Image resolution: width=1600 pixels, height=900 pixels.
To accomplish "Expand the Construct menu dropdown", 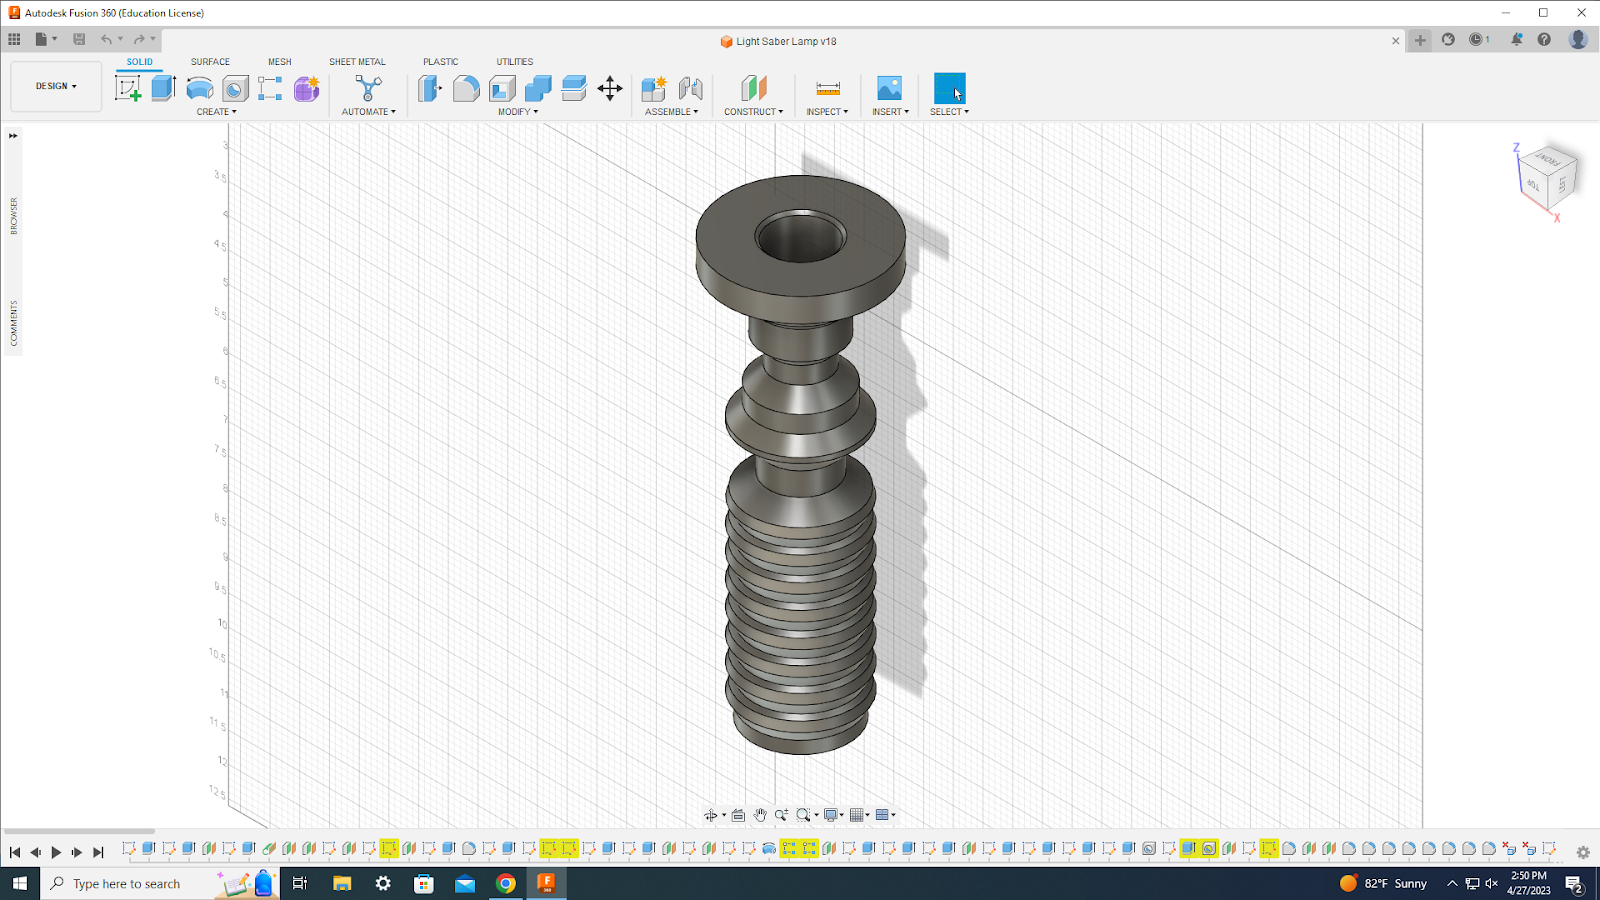I will (753, 112).
